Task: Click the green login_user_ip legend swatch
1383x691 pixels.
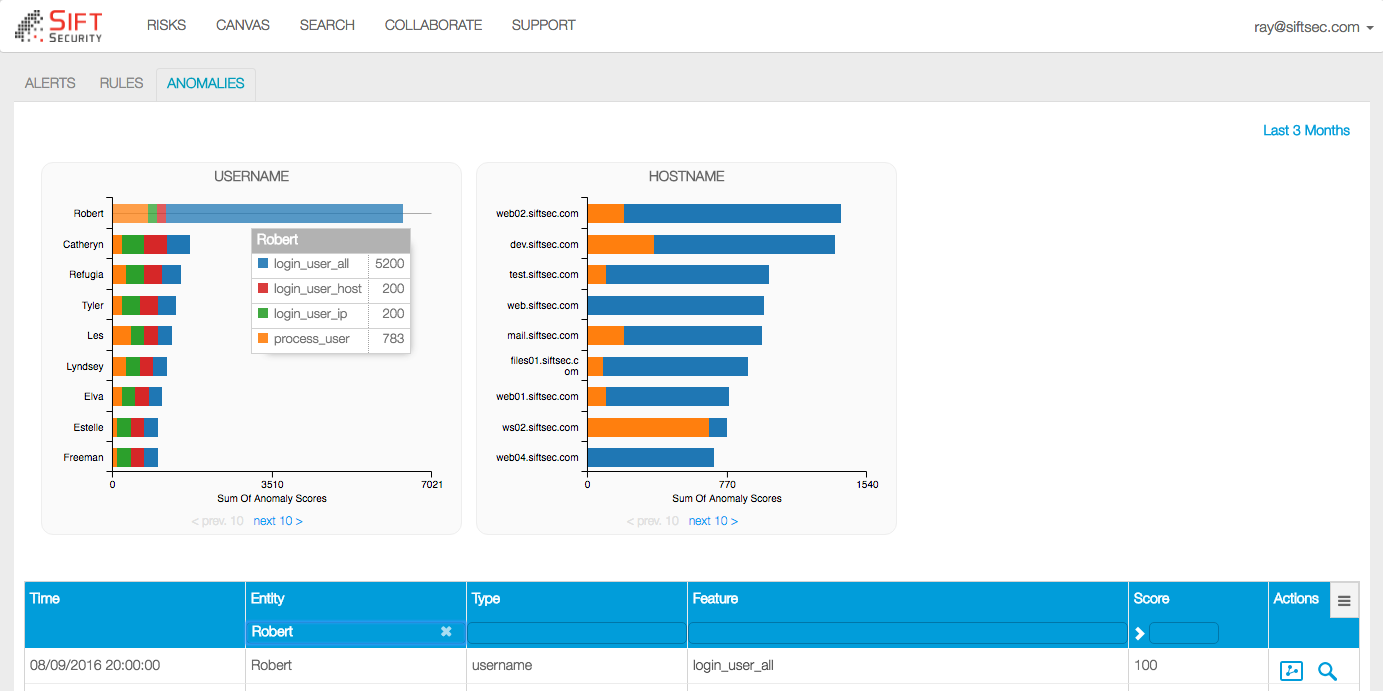Action: click(263, 314)
